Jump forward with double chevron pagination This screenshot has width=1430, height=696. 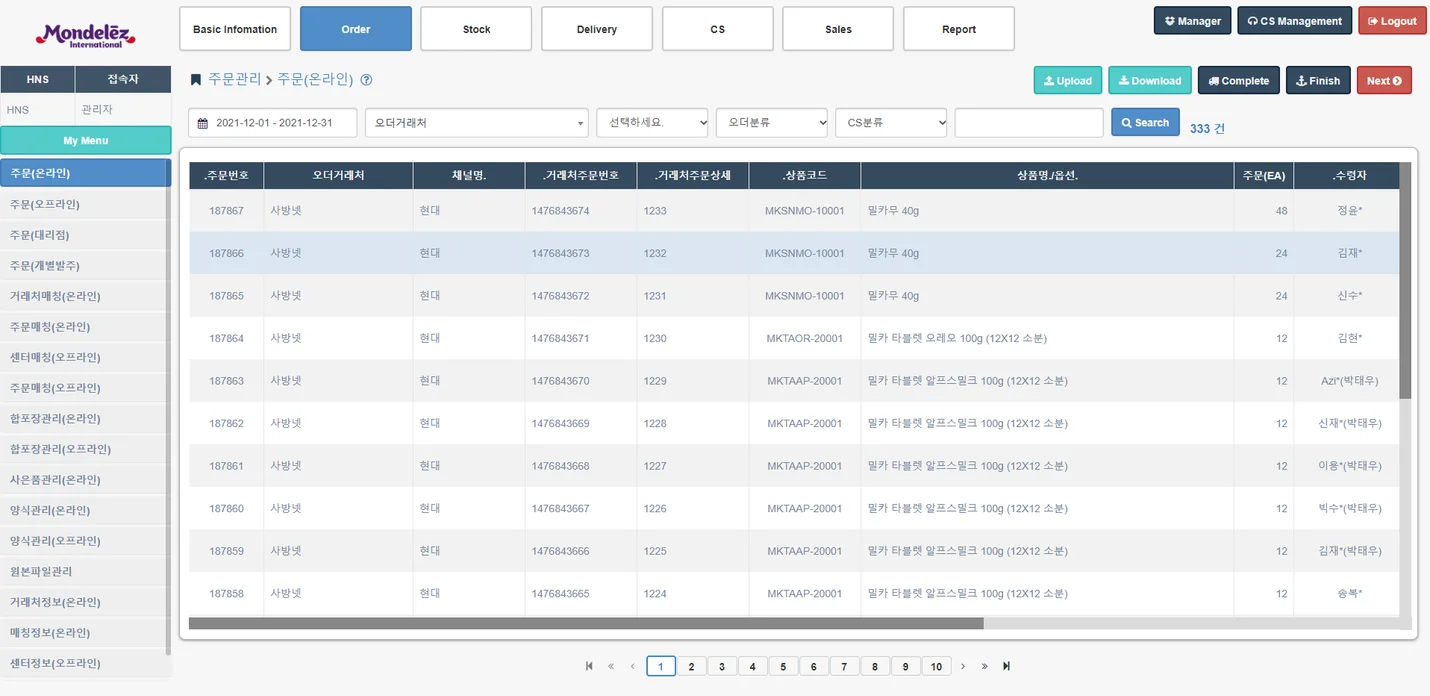[984, 666]
